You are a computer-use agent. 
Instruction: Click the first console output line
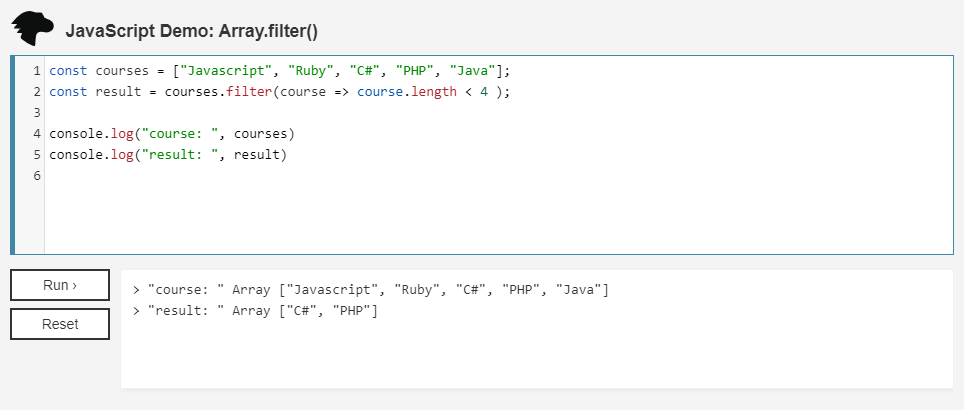[x=370, y=290]
